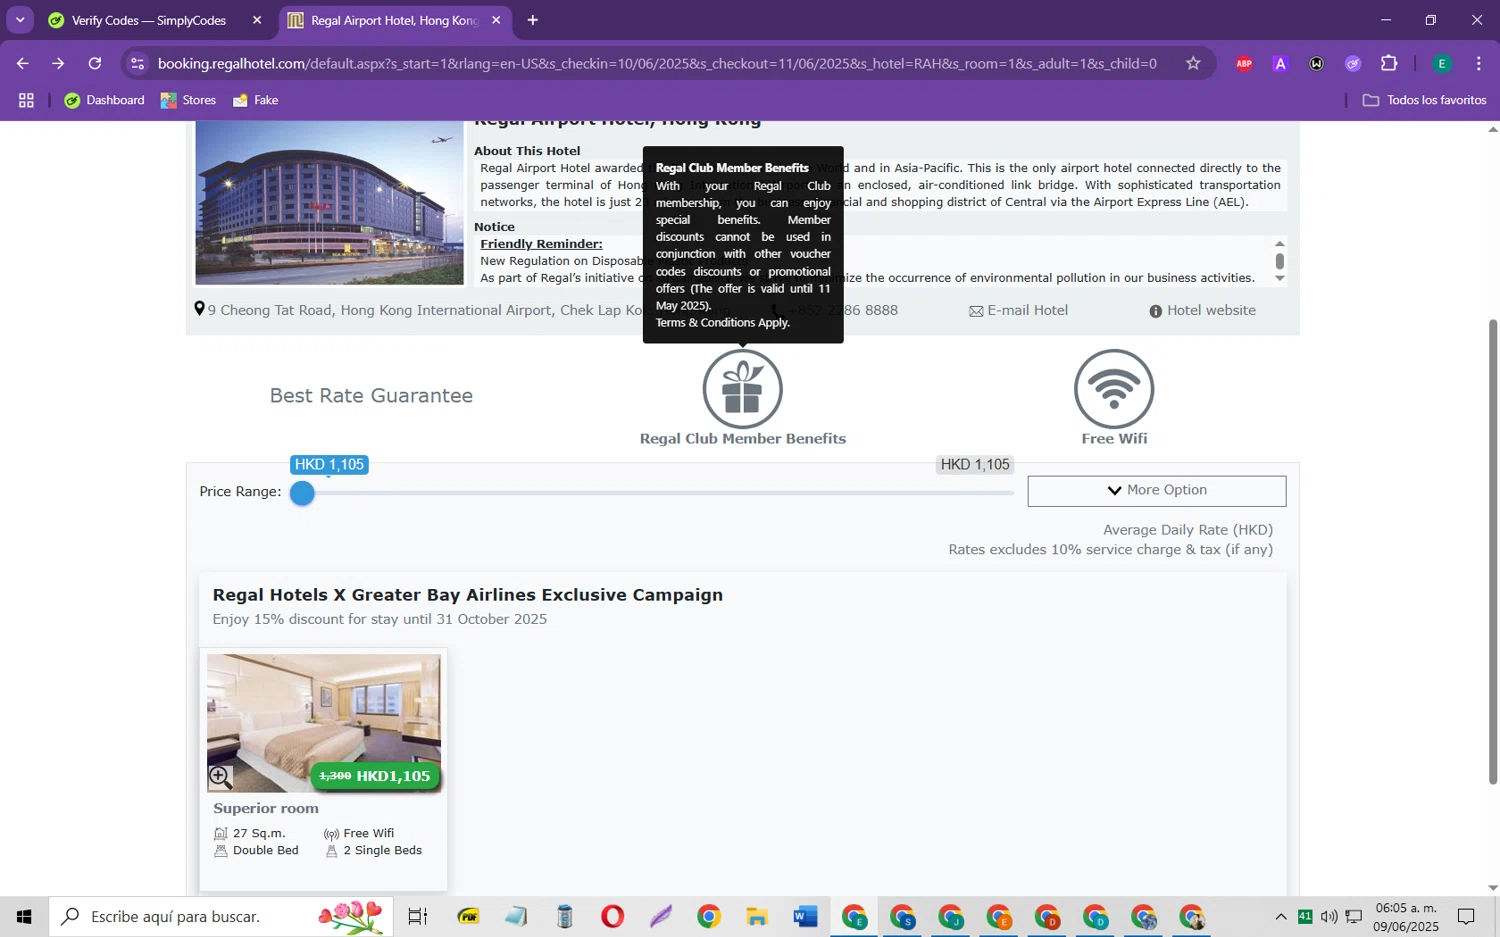Image resolution: width=1500 pixels, height=937 pixels.
Task: Open volume control in system tray
Action: (x=1329, y=916)
